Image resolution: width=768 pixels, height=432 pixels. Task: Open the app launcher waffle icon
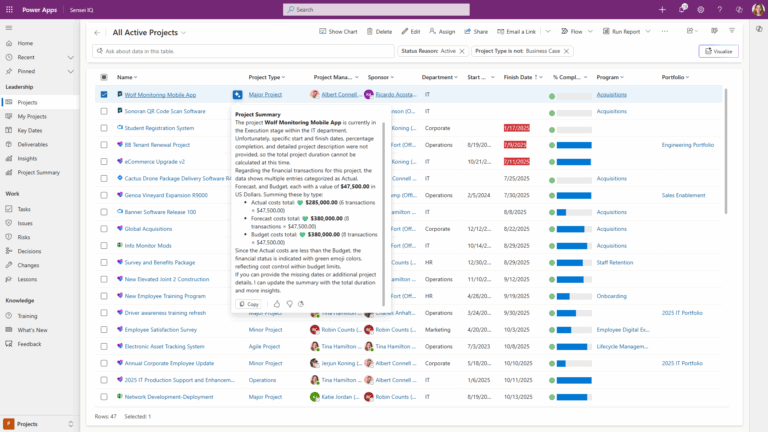click(x=9, y=9)
